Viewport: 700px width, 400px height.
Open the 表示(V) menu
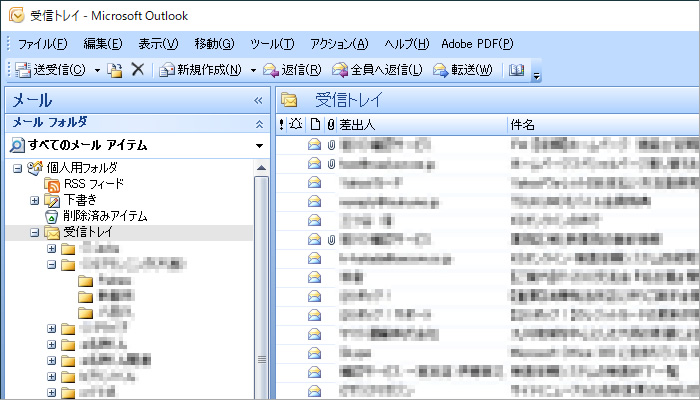tap(158, 44)
